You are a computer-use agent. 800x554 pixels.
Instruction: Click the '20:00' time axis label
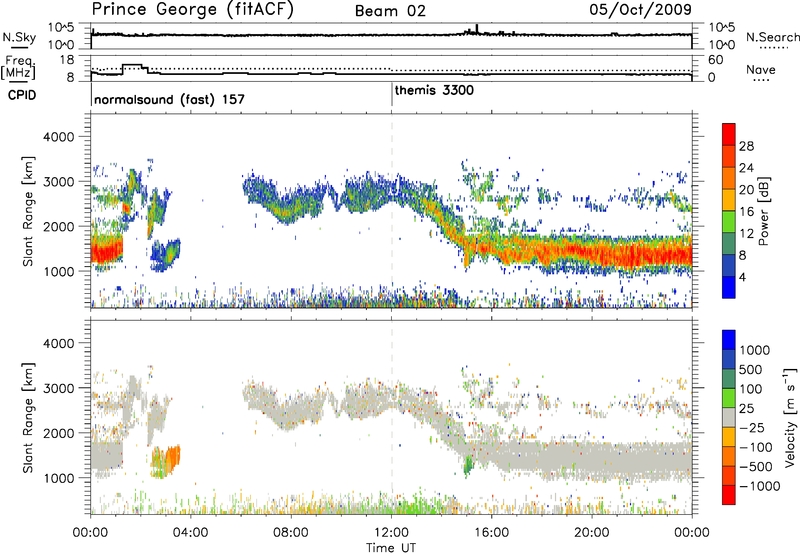(592, 532)
